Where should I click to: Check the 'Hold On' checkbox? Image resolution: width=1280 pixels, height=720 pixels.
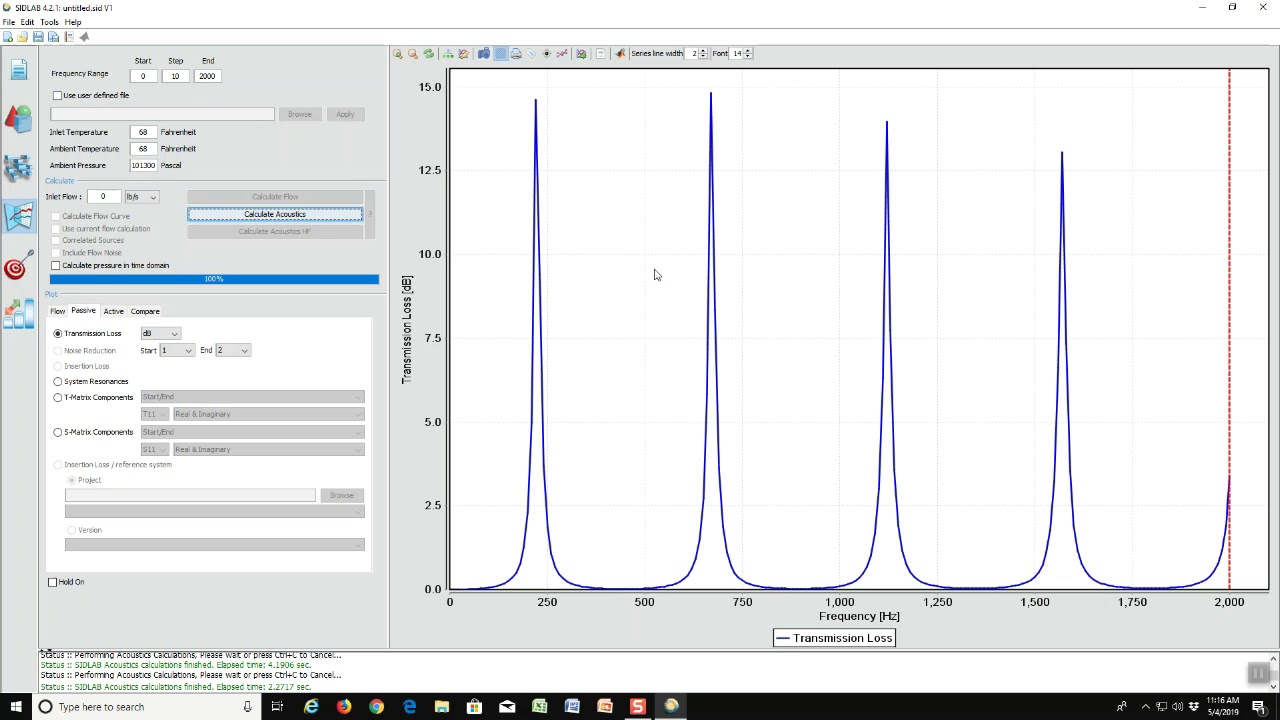[53, 582]
